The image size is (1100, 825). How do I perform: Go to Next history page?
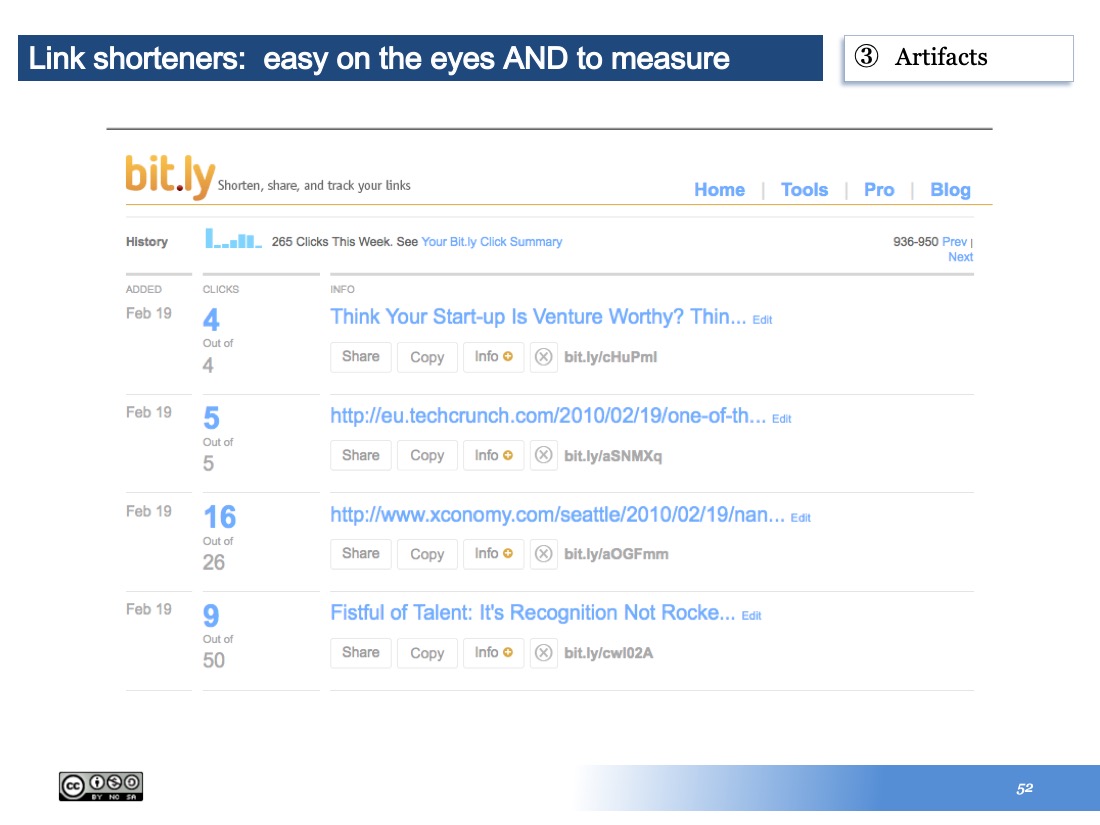point(960,257)
